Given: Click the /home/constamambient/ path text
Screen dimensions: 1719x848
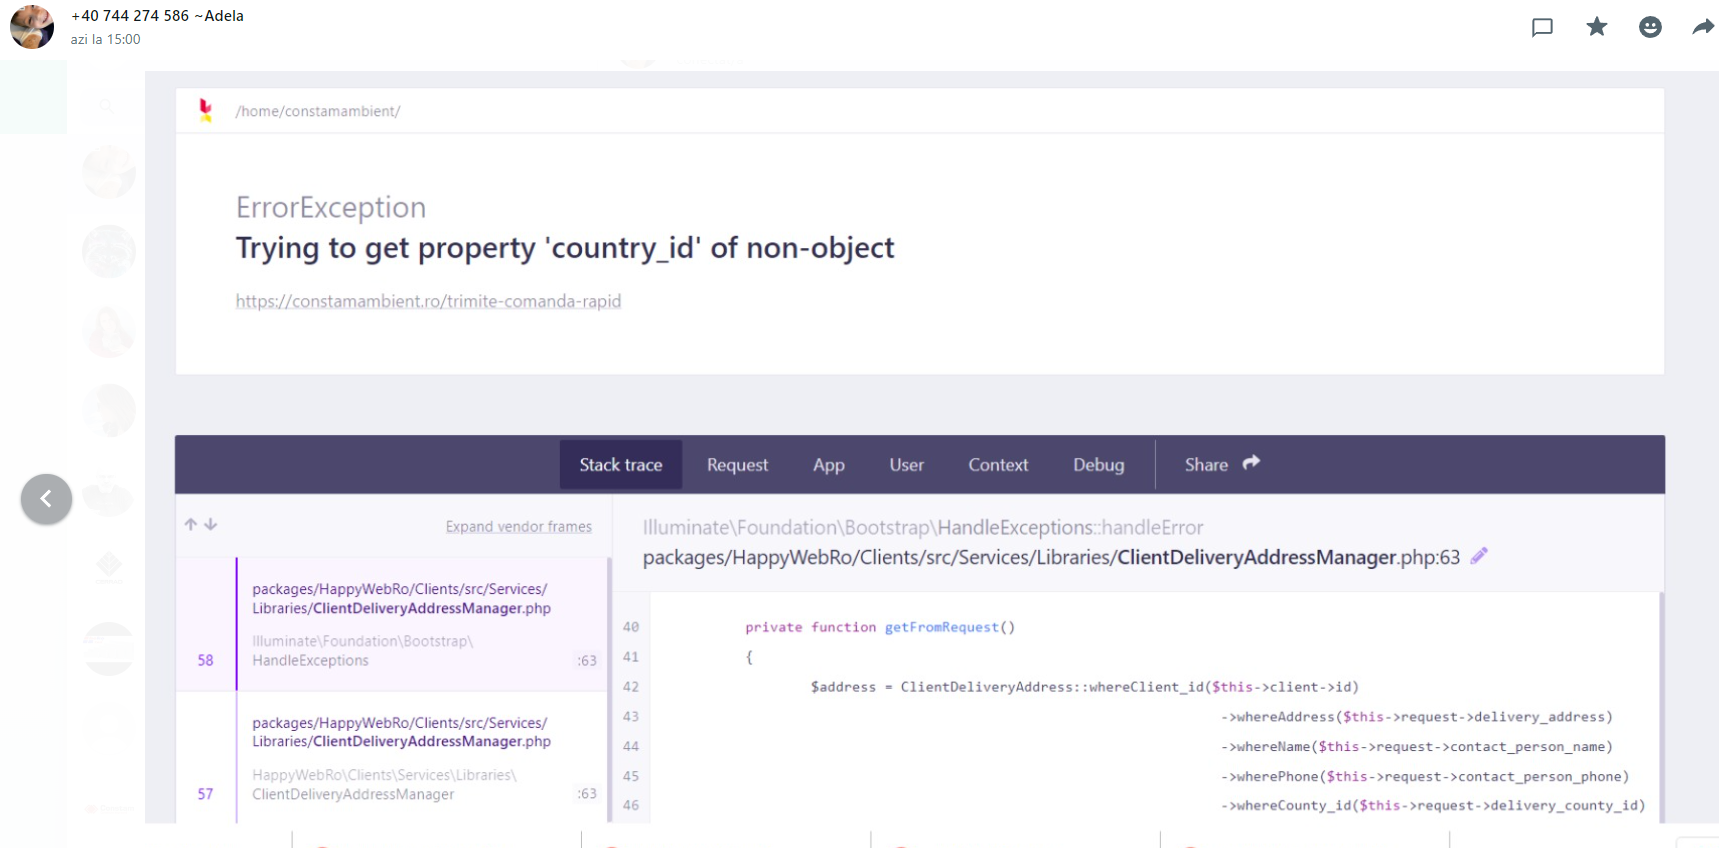Looking at the screenshot, I should (318, 111).
